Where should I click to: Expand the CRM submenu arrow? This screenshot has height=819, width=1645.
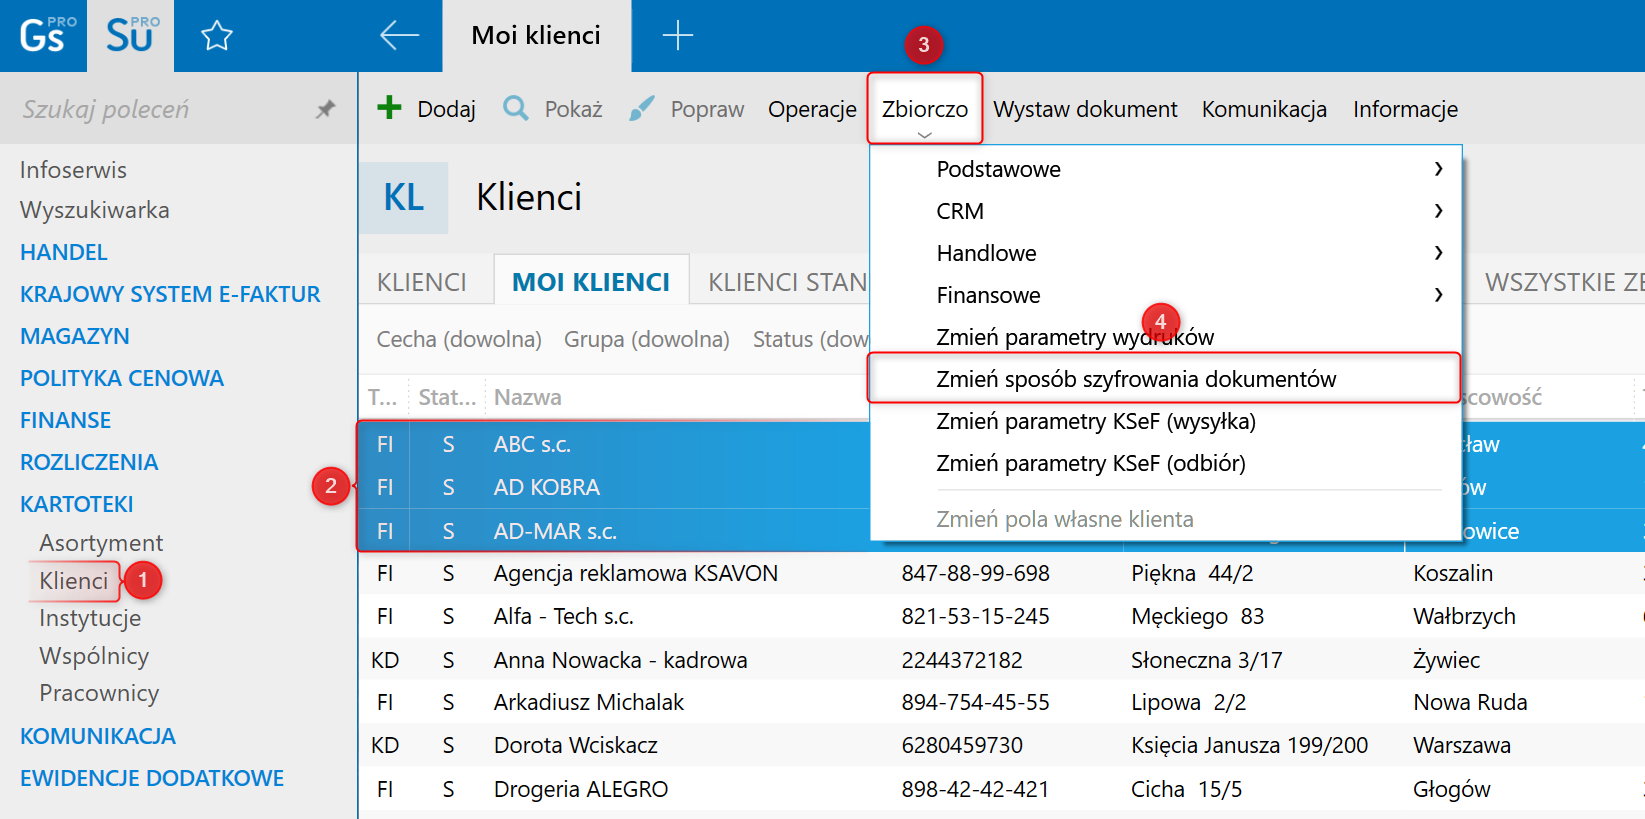(x=1438, y=211)
